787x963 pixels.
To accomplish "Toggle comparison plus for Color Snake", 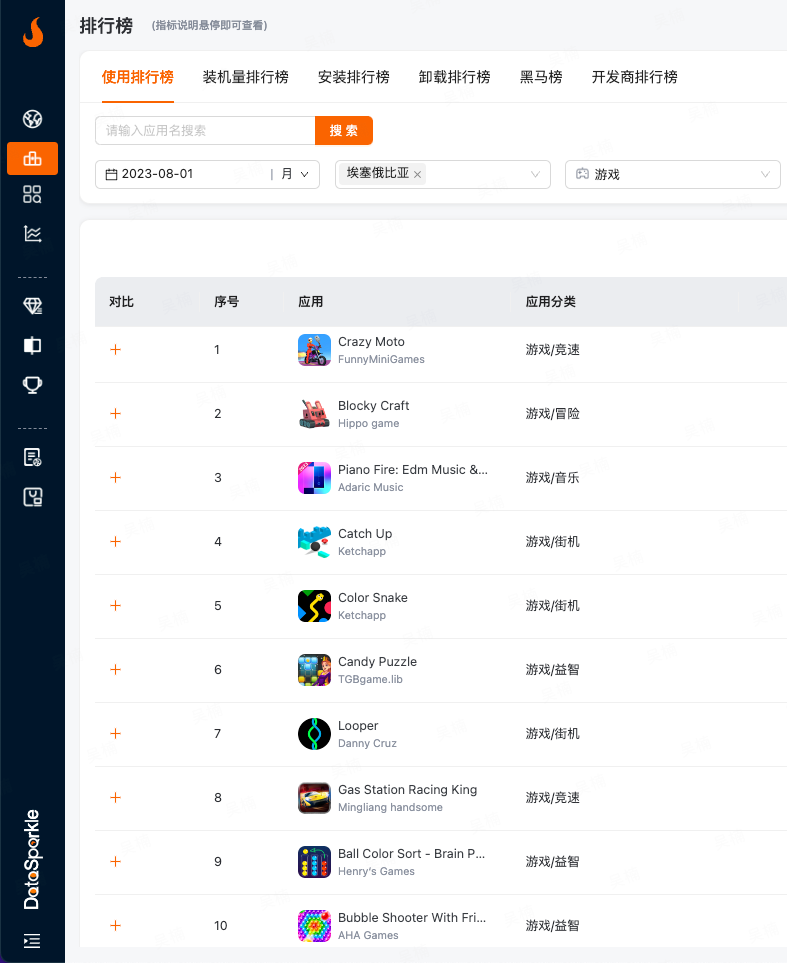I will point(115,606).
